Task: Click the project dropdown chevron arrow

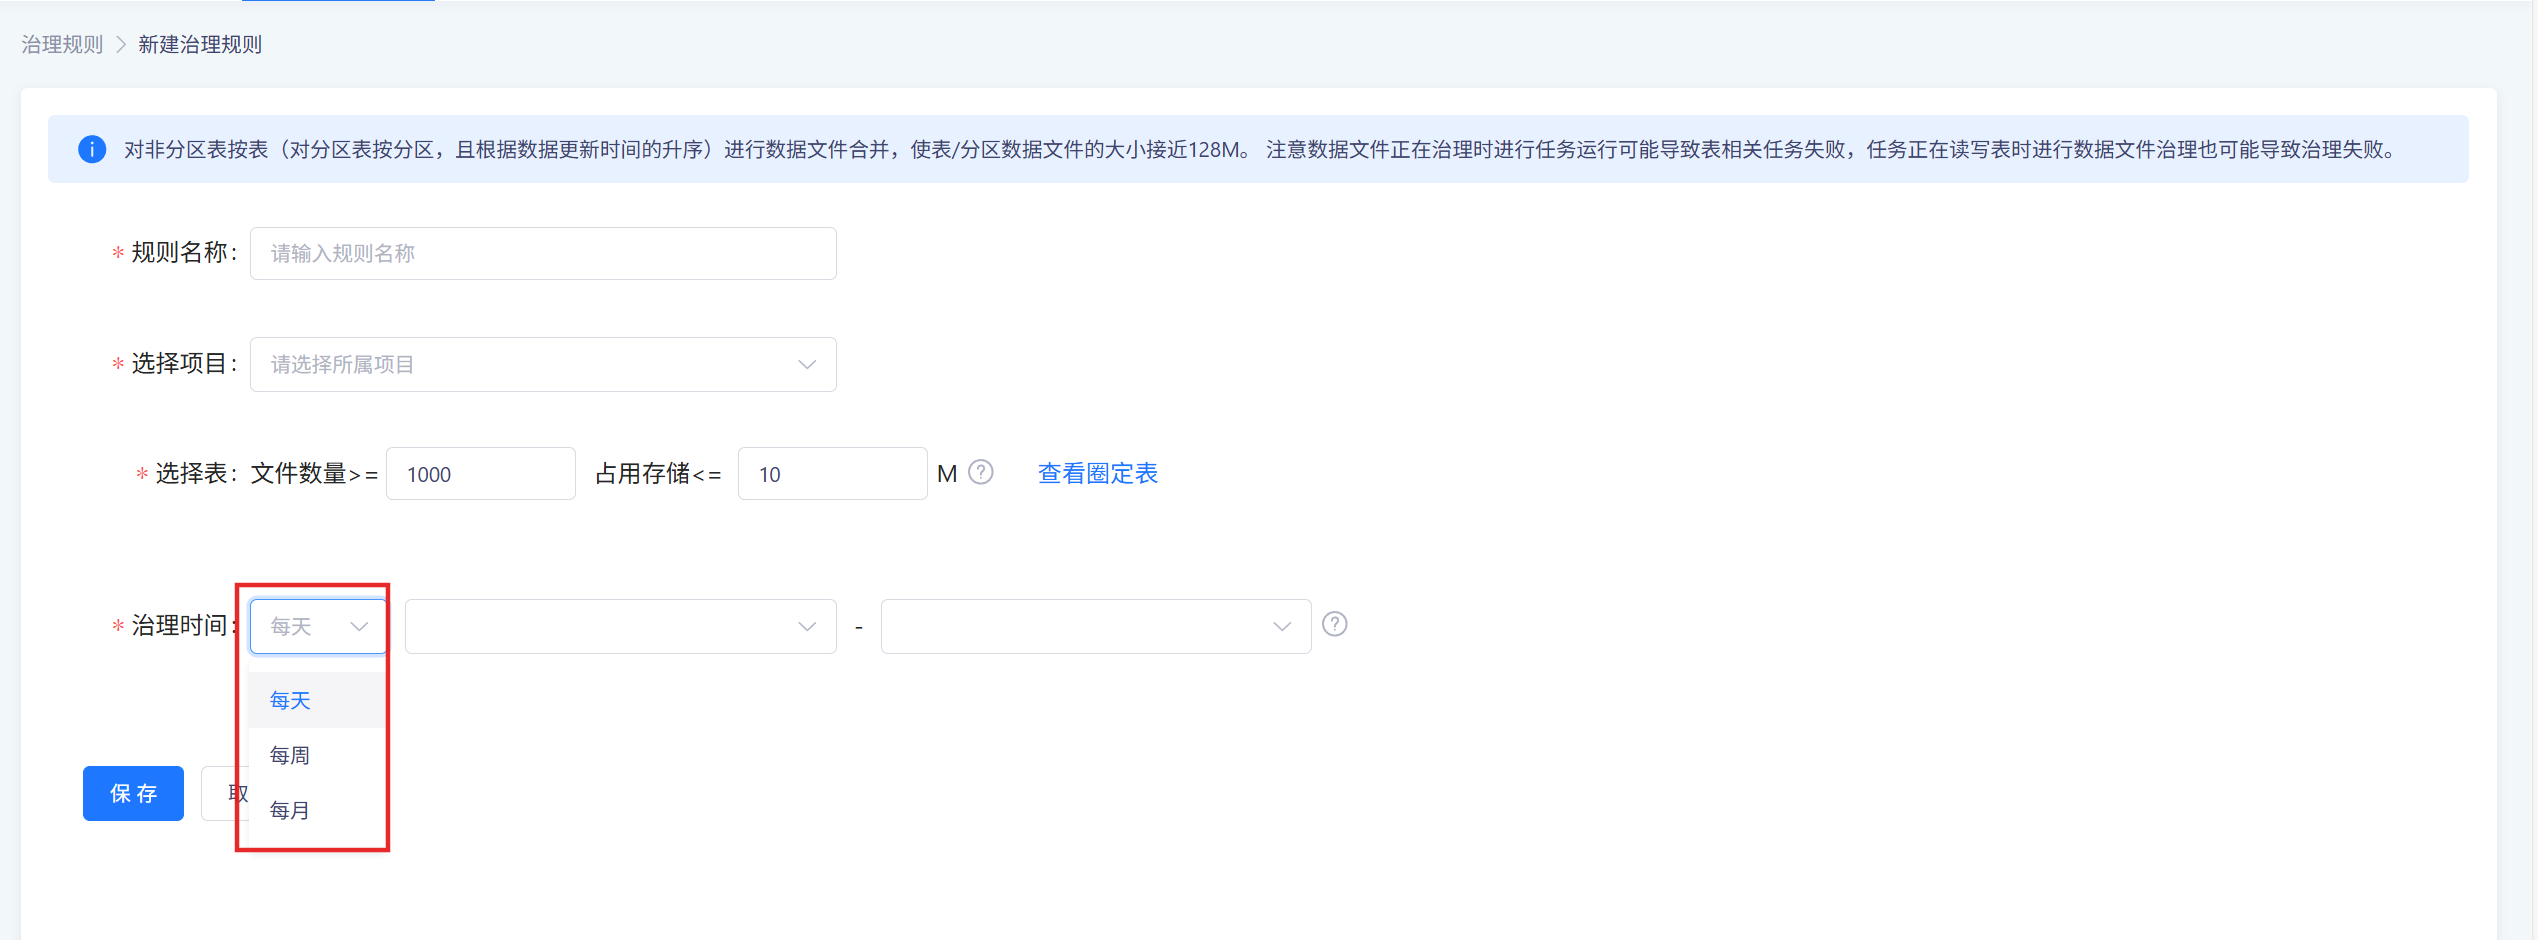Action: (807, 364)
